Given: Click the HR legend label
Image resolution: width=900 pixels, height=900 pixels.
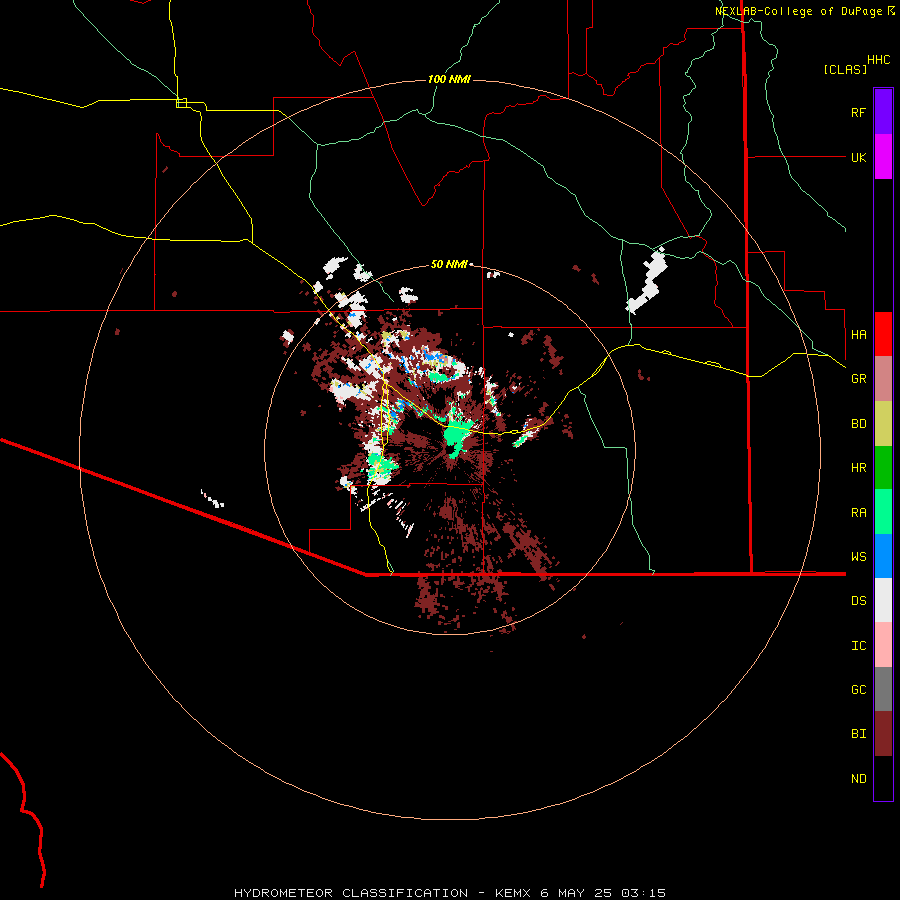Looking at the screenshot, I should pos(858,468).
